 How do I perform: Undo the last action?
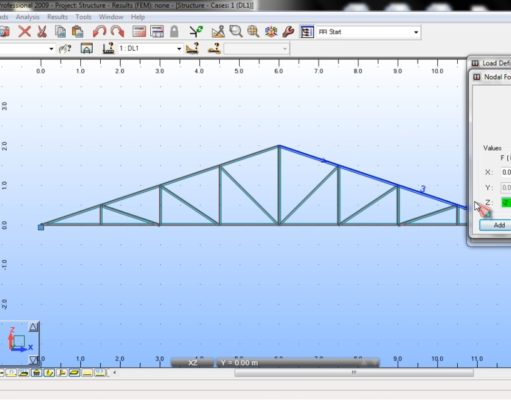(99, 32)
